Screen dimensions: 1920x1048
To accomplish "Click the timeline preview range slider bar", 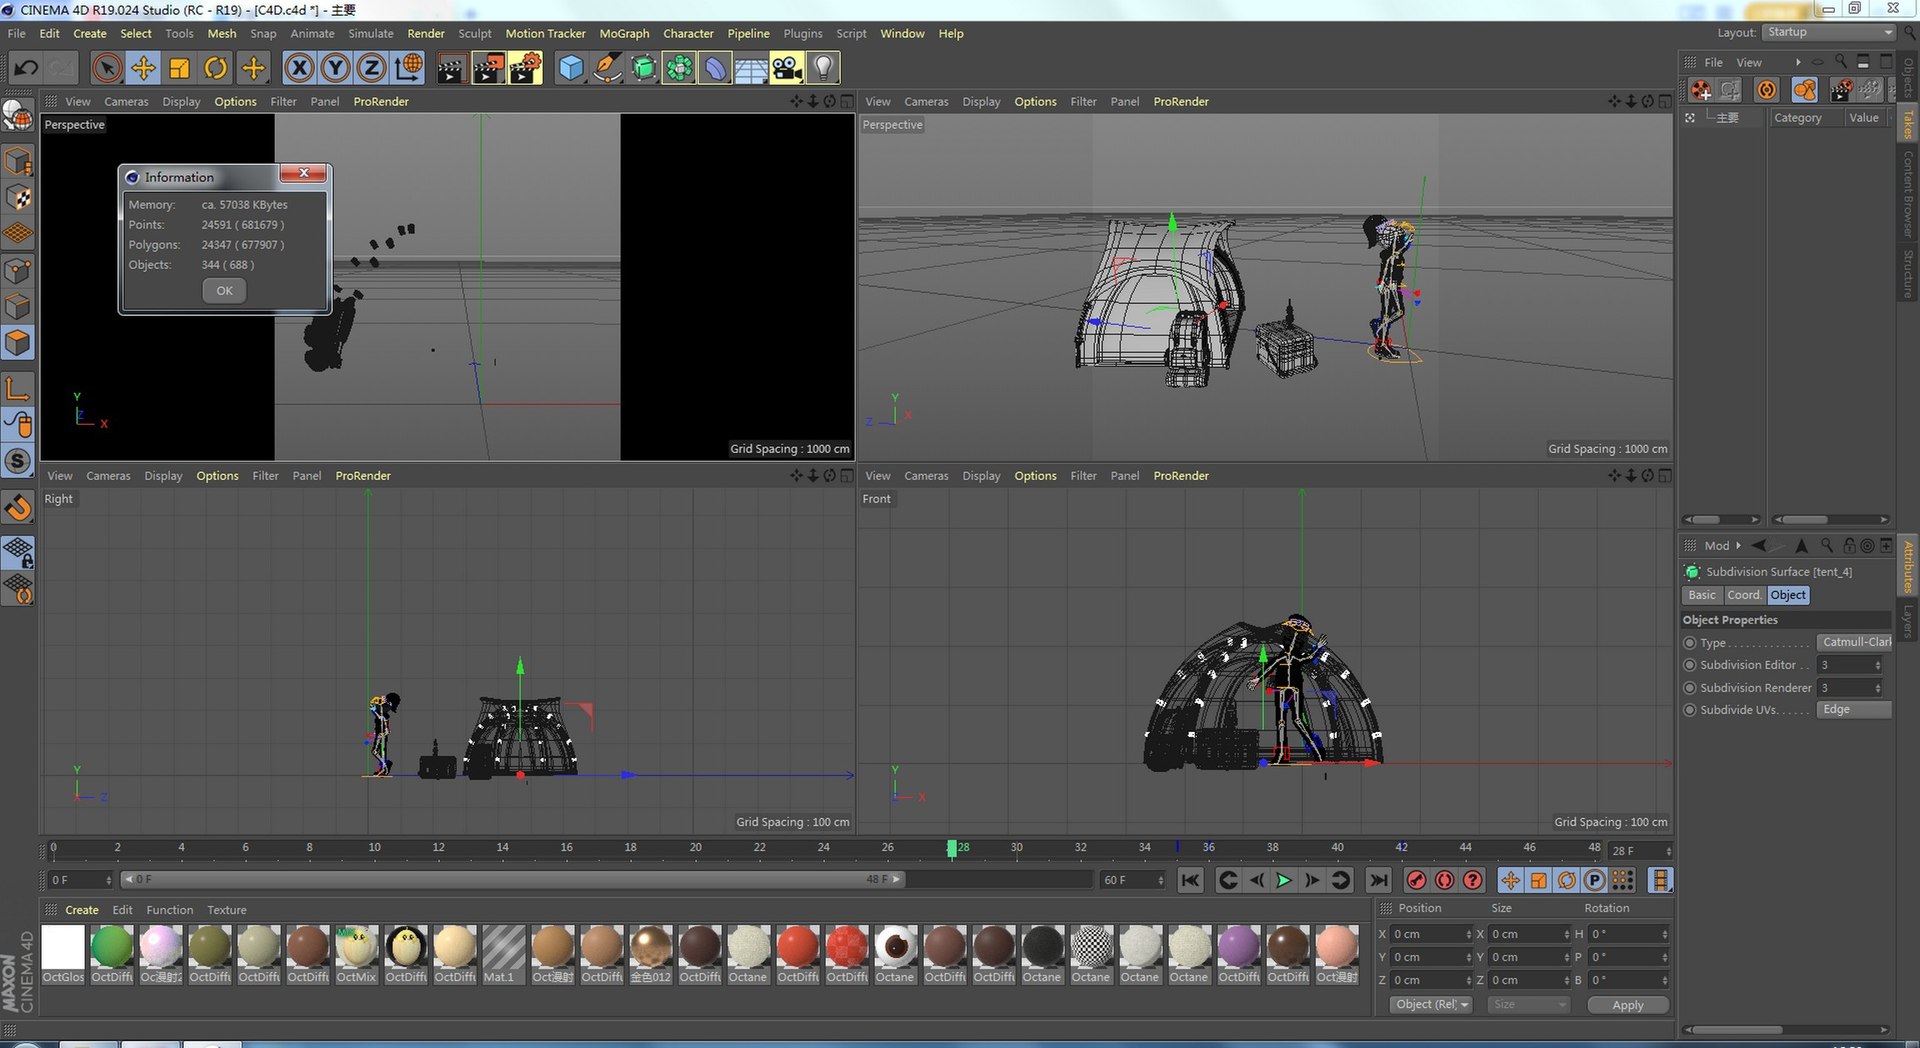I will (x=512, y=879).
